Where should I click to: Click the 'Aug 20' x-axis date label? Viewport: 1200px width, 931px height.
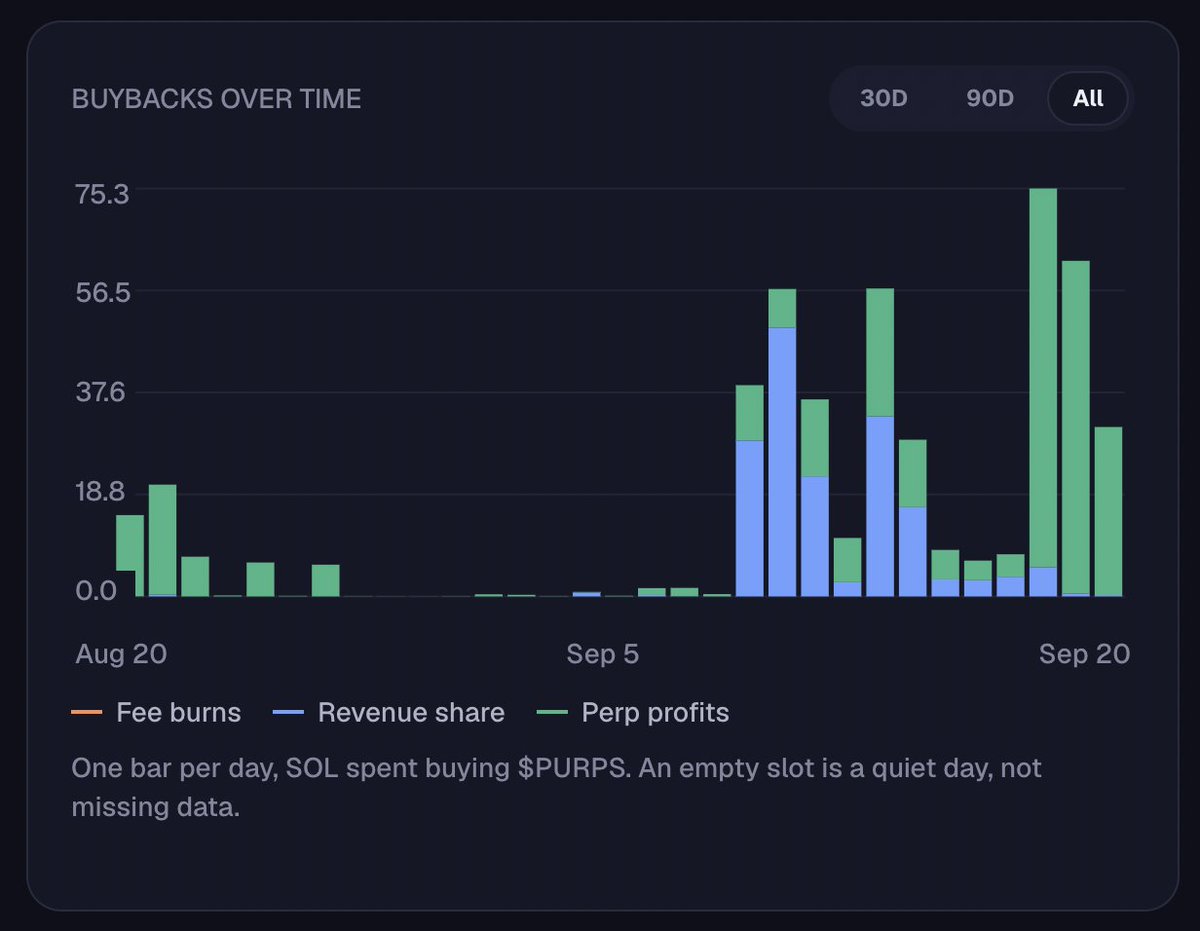pos(121,654)
